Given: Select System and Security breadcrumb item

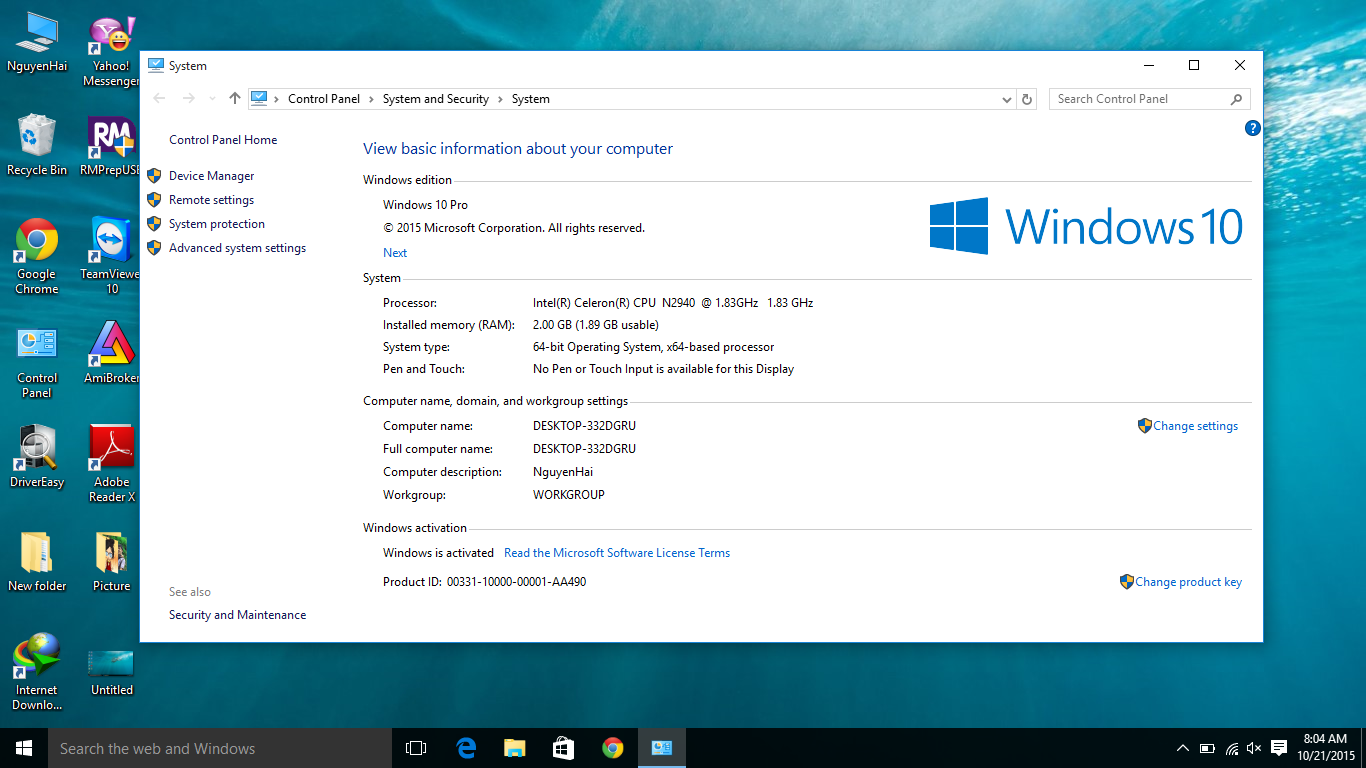Looking at the screenshot, I should click(435, 99).
